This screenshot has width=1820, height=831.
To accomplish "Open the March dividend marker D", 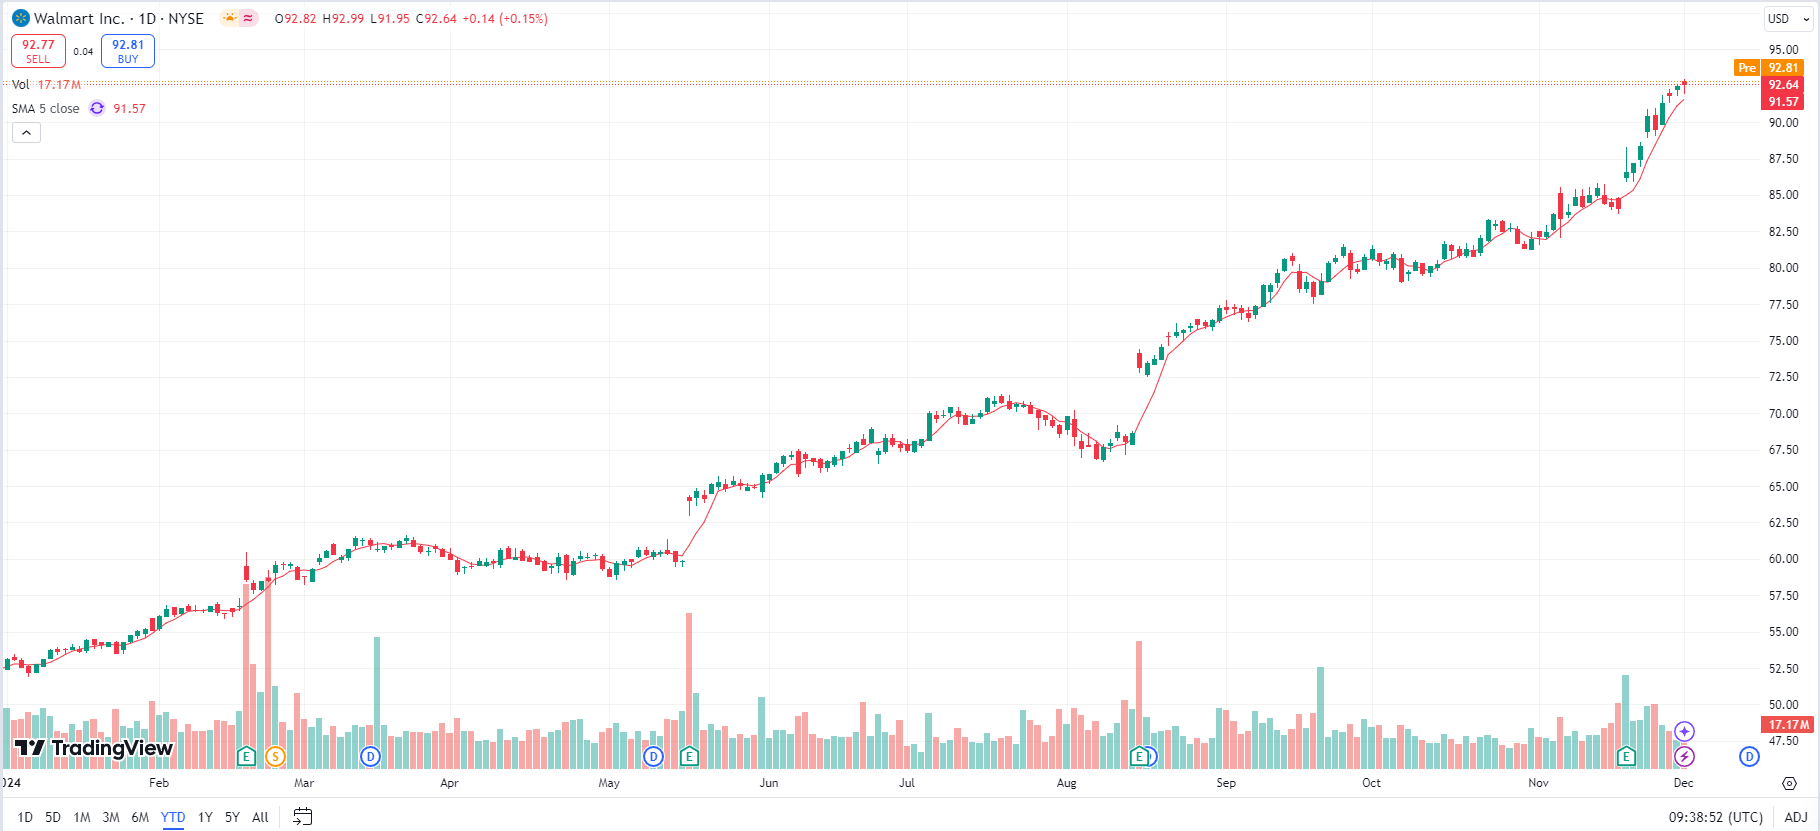I will click(x=371, y=756).
